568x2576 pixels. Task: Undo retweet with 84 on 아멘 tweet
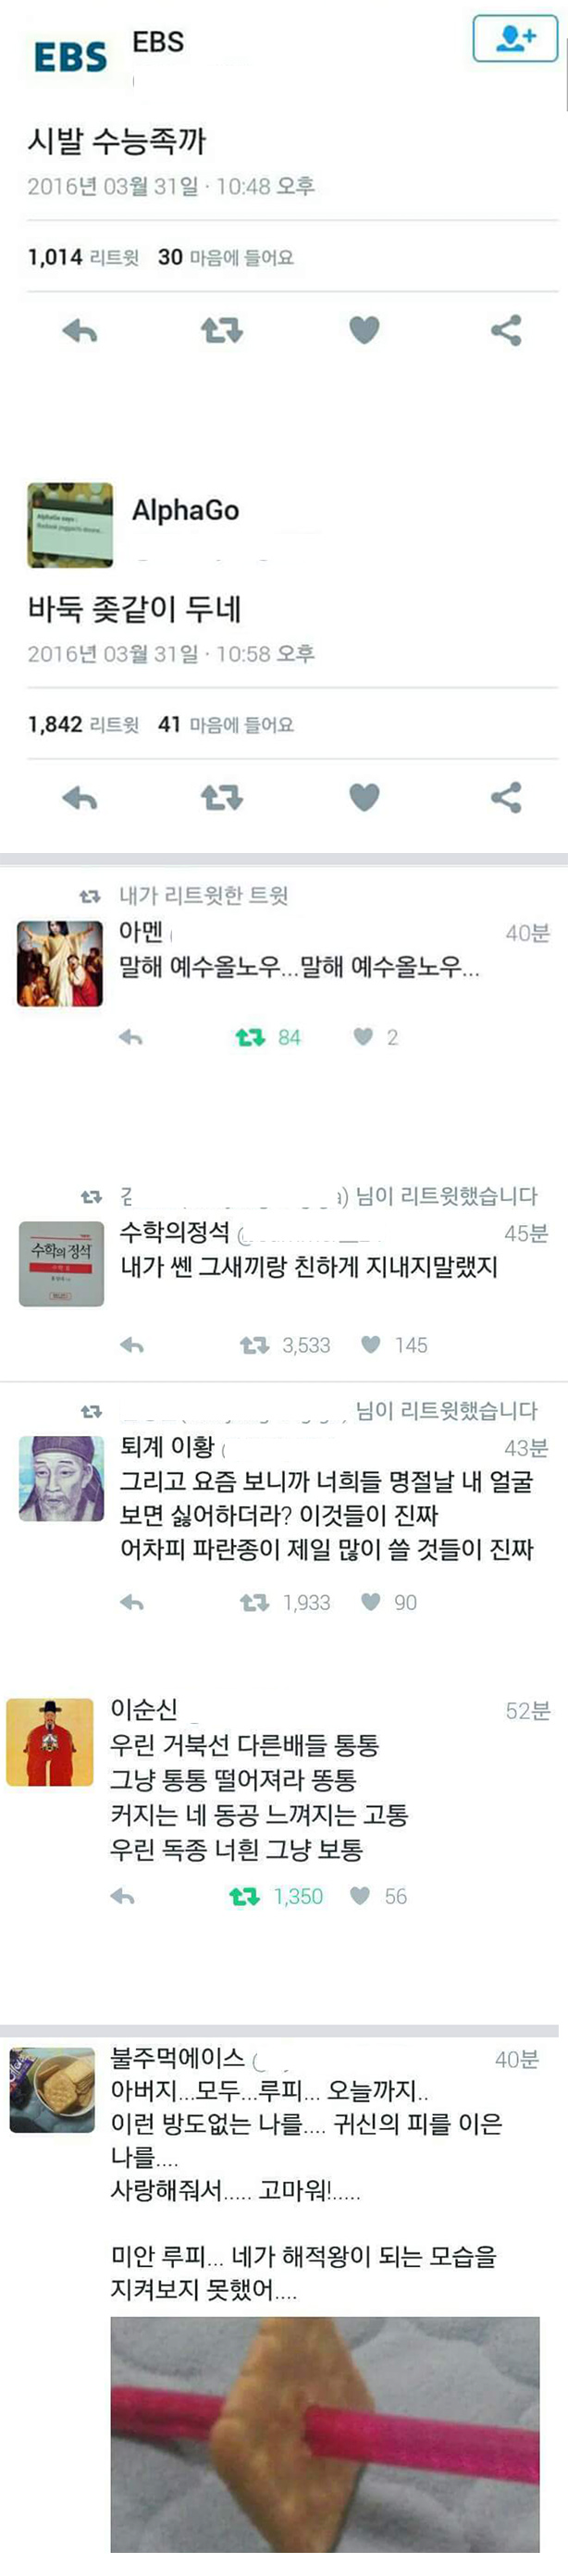click(x=267, y=1037)
